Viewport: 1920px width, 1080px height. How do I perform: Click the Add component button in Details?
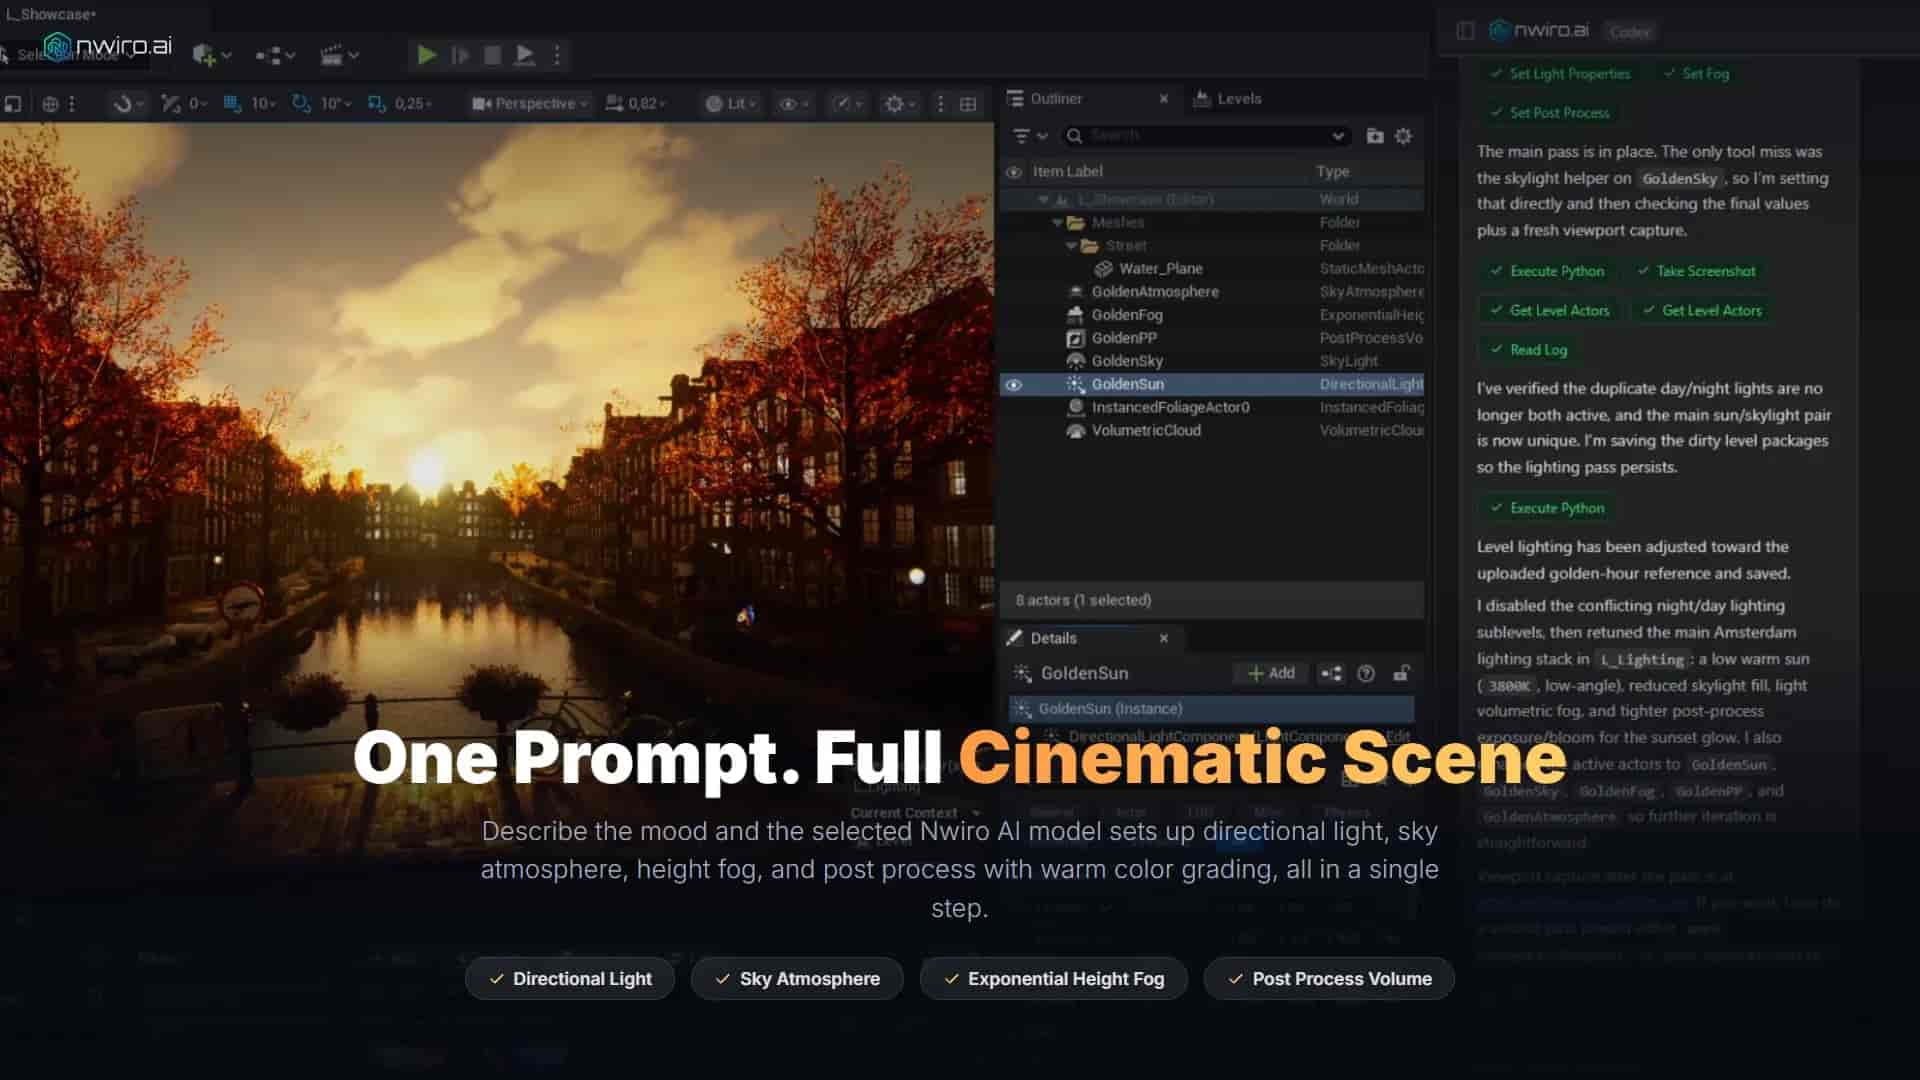[x=1271, y=673]
